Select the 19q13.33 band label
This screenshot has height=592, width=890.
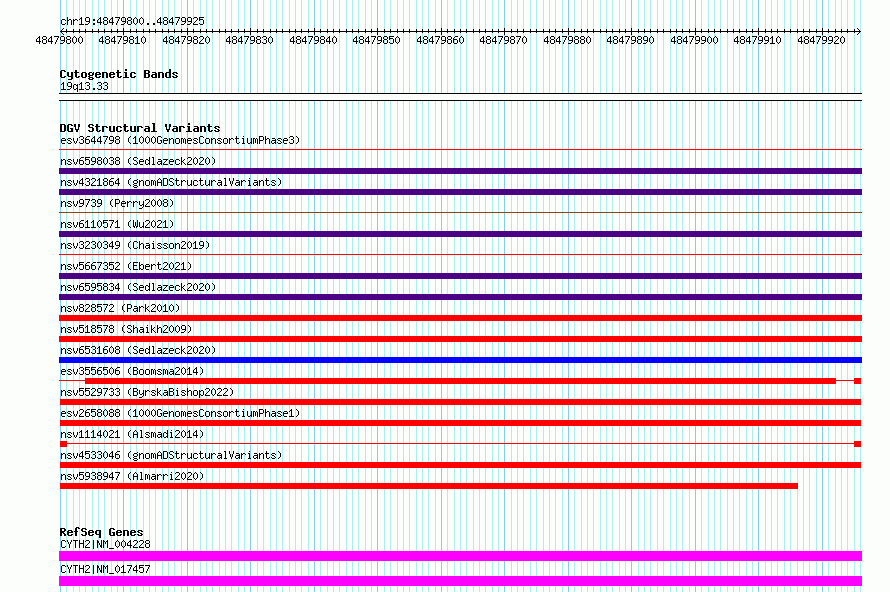click(x=84, y=86)
